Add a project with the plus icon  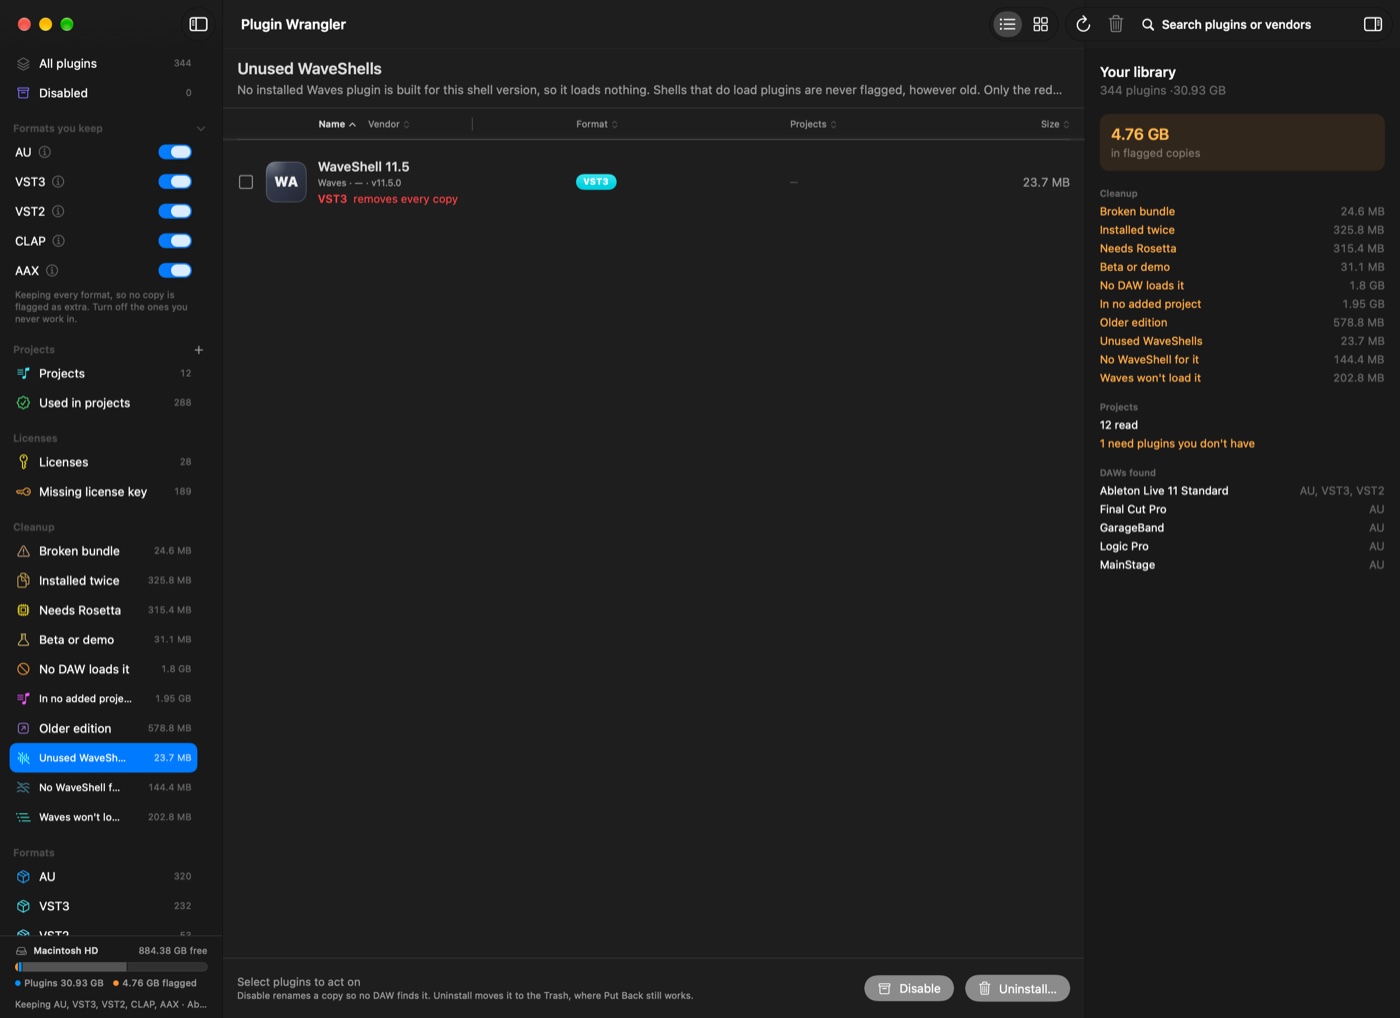198,350
